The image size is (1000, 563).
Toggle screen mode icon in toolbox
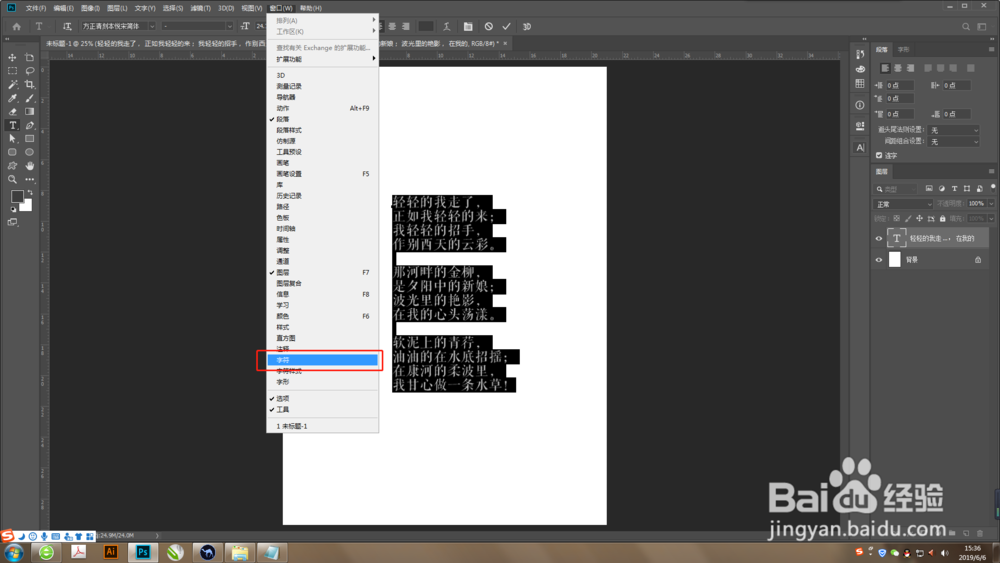(12, 222)
